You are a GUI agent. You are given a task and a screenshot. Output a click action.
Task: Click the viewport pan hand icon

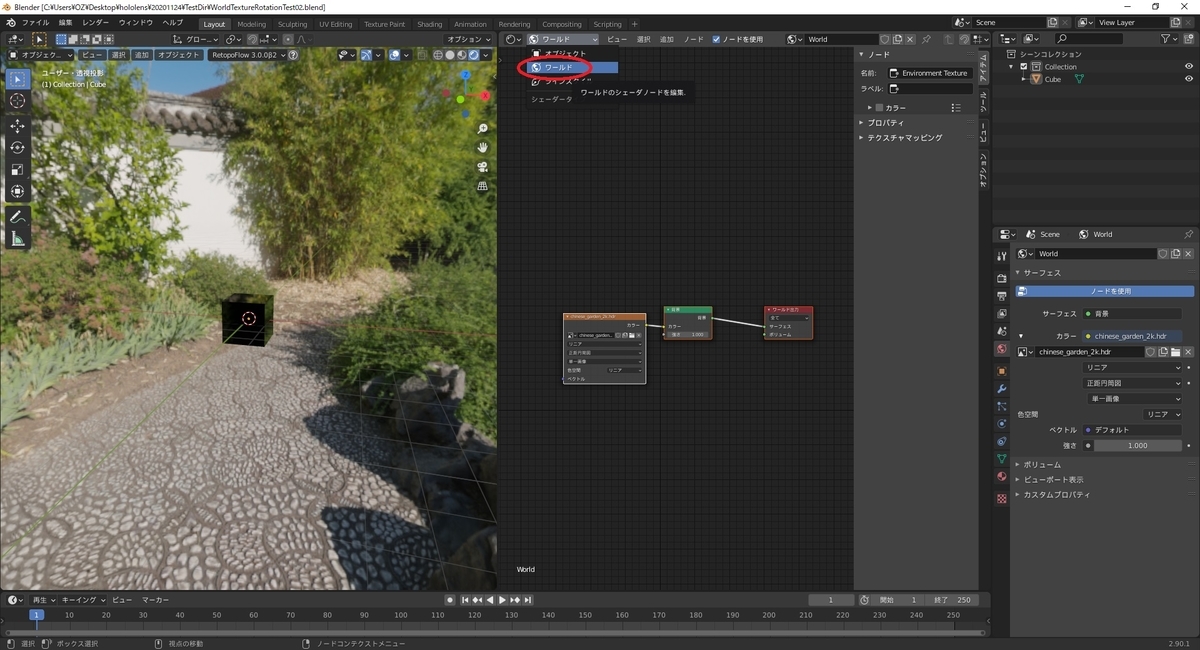point(483,148)
